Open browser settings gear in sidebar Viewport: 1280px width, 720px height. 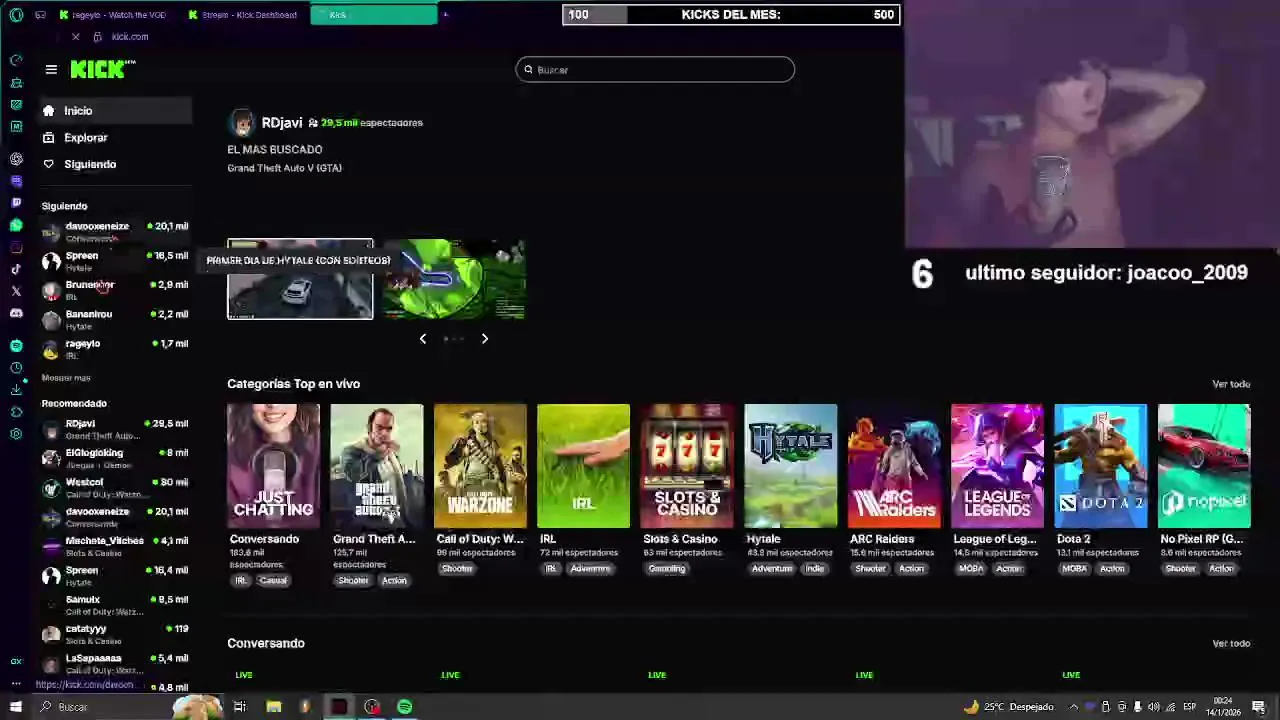coord(16,434)
